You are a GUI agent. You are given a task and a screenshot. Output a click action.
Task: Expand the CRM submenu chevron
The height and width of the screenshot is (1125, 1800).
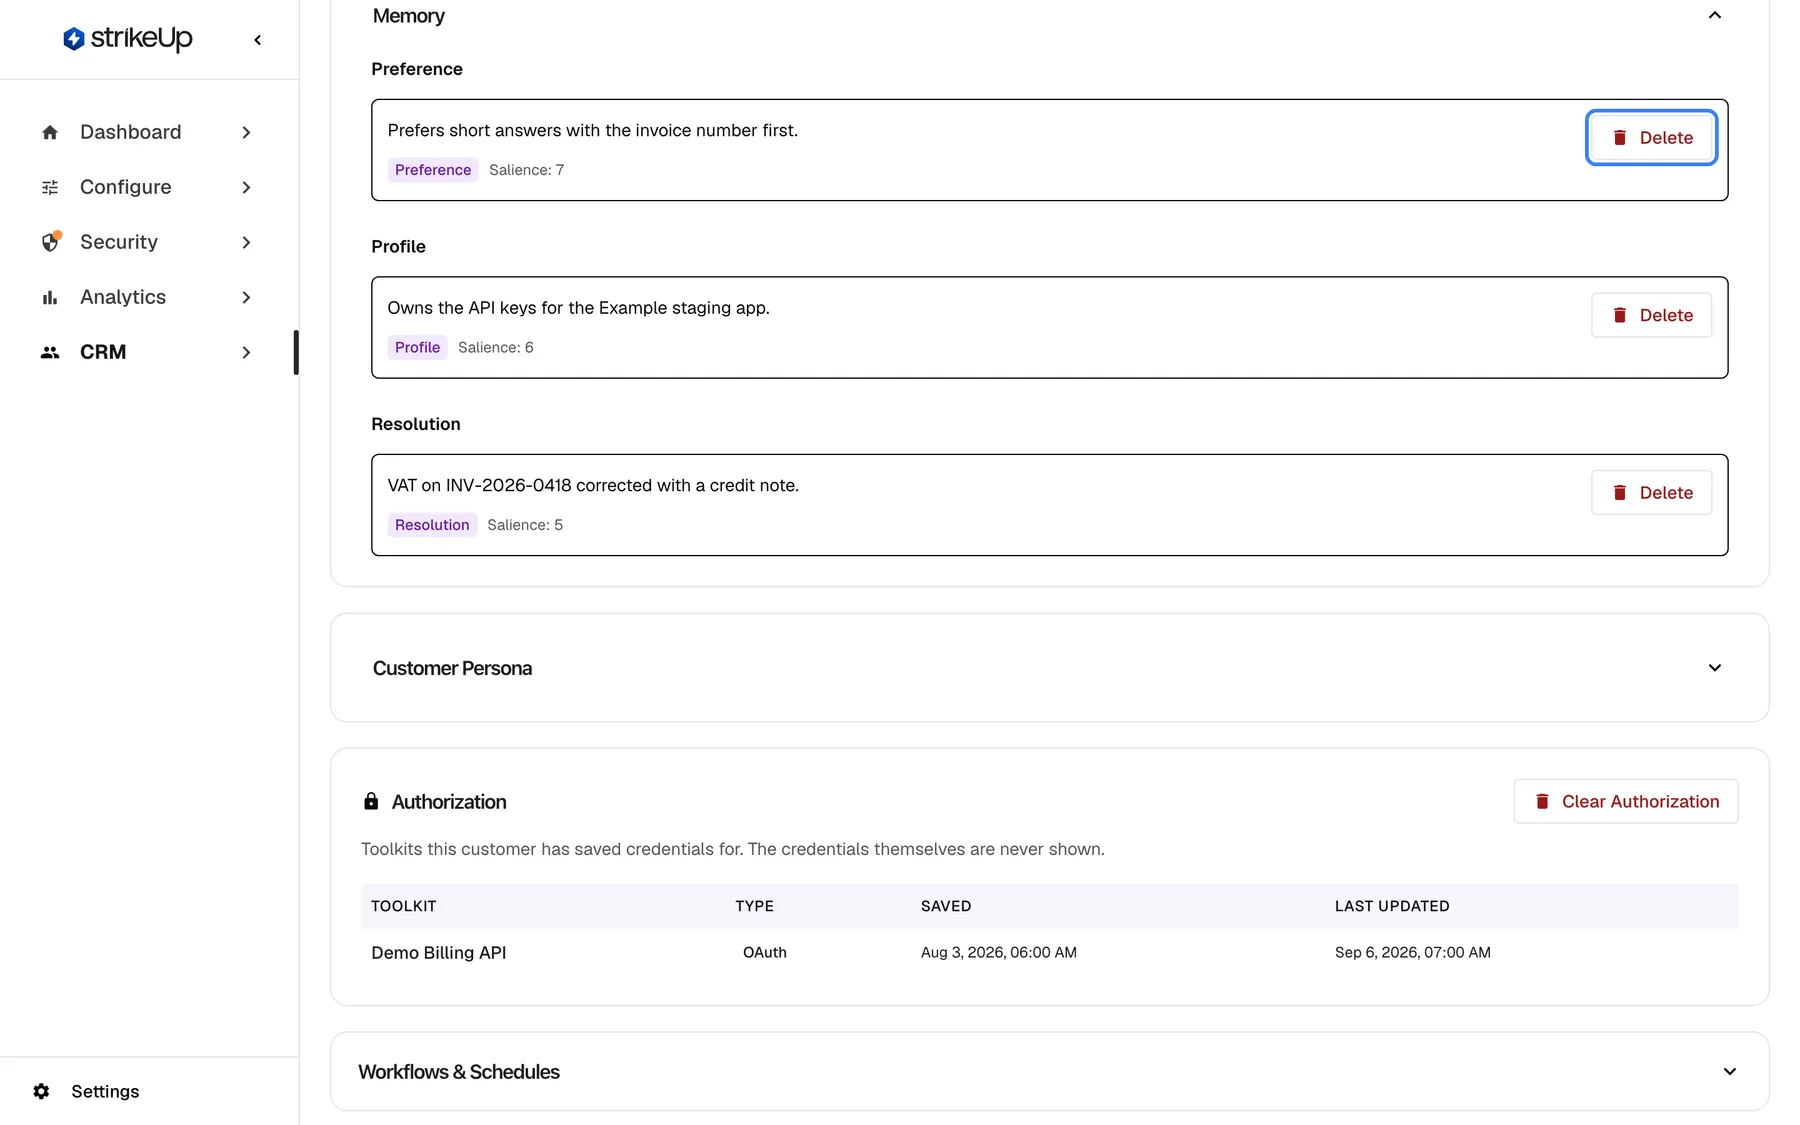tap(246, 352)
